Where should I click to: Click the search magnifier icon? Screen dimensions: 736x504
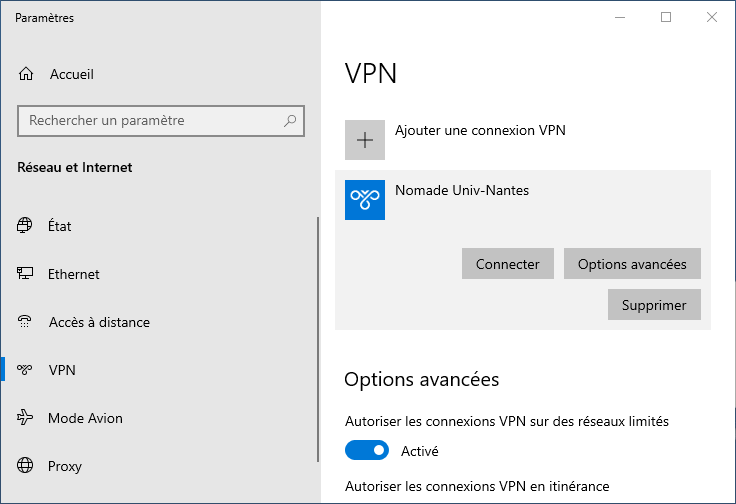[x=290, y=121]
